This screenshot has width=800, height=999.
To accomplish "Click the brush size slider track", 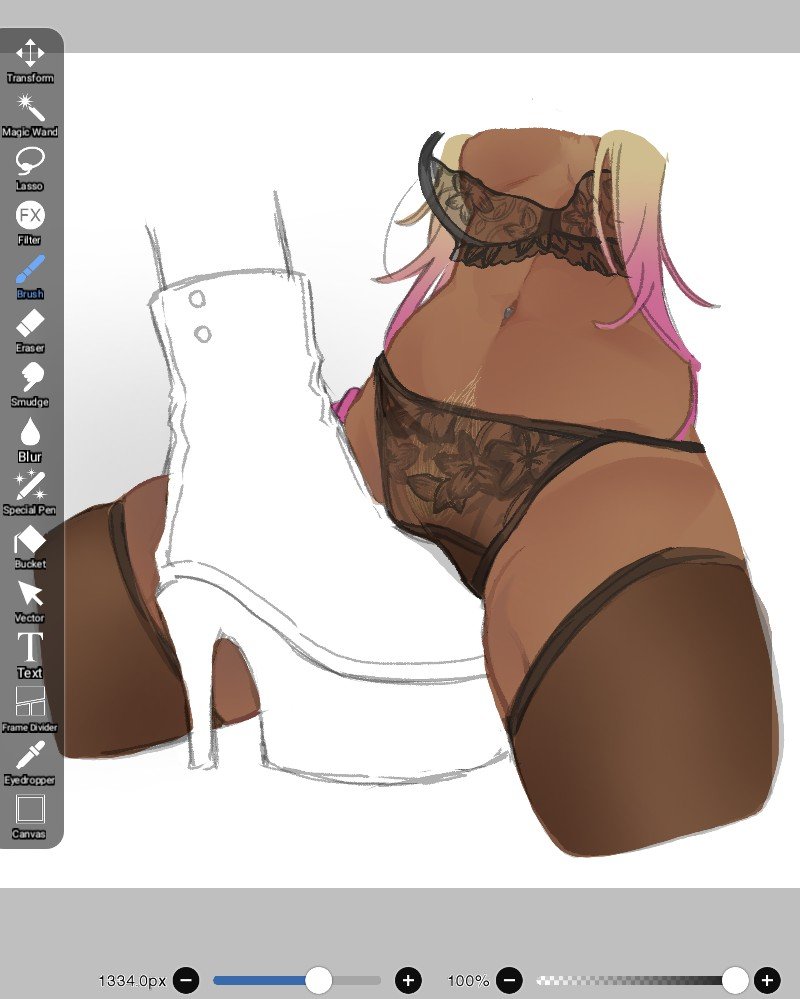I will (297, 980).
